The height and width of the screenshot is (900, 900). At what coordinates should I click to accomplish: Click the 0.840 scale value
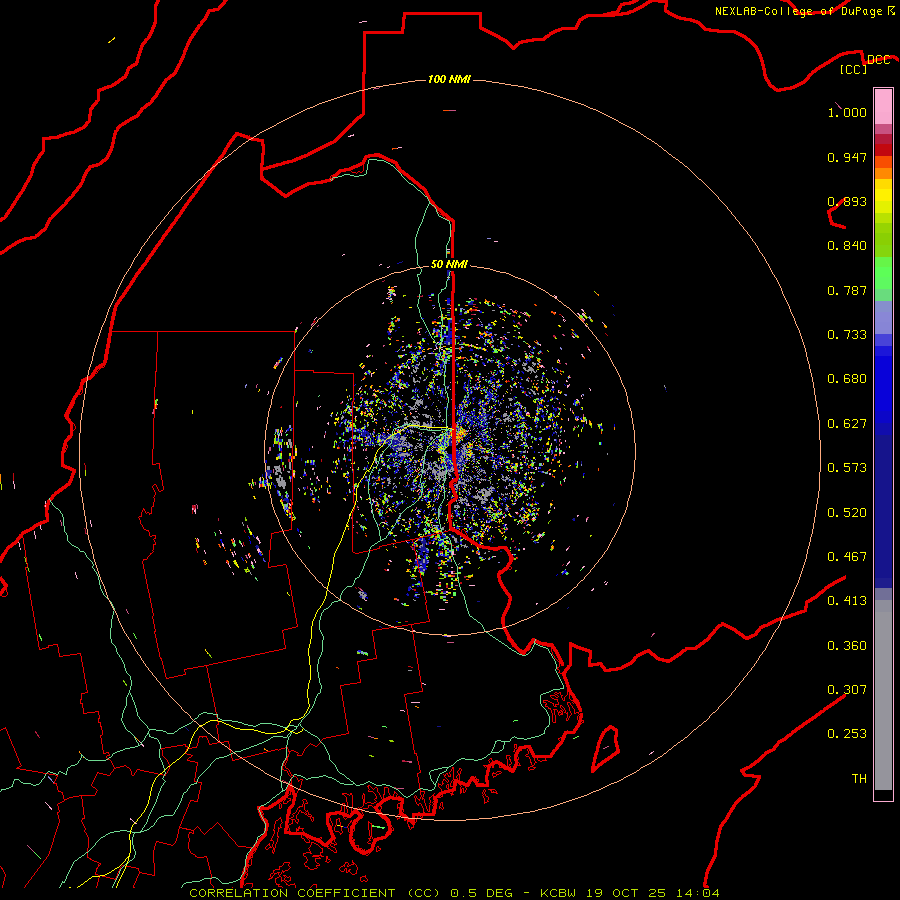[847, 246]
